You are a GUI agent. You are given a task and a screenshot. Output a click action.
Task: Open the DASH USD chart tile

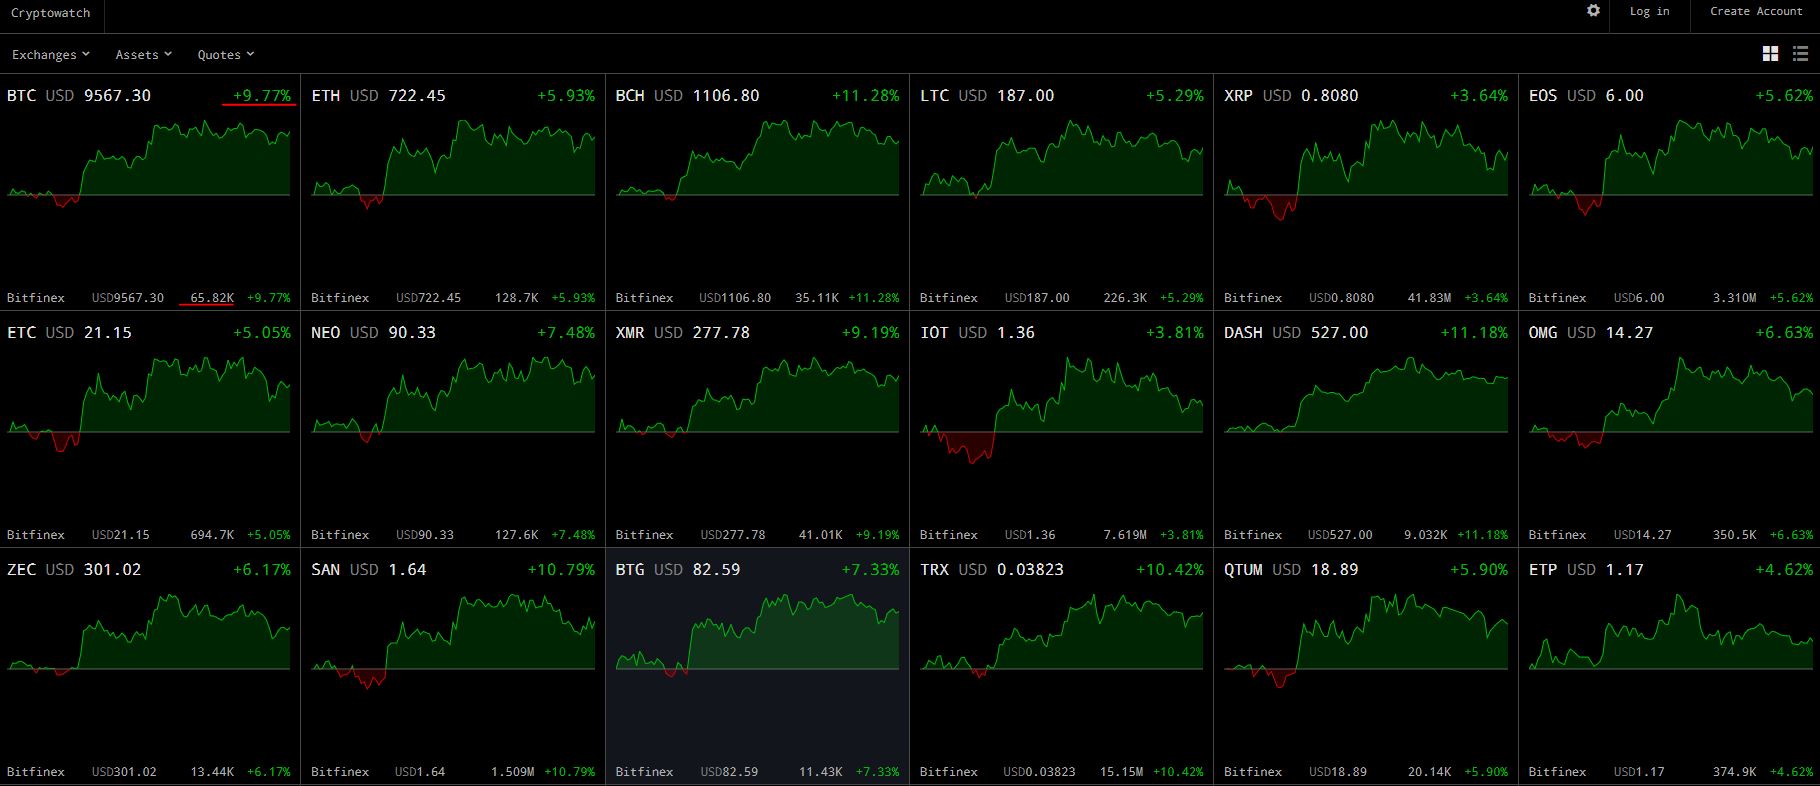pyautogui.click(x=1366, y=429)
